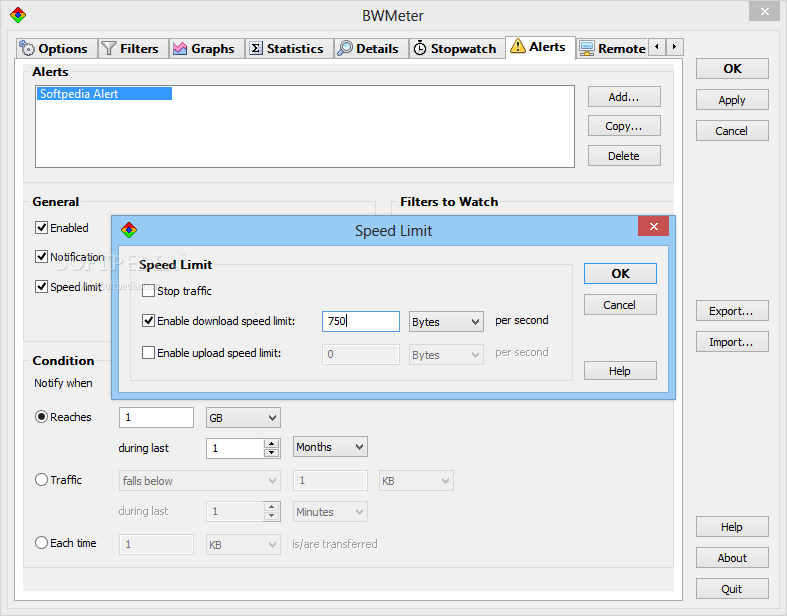Increase the during last months spinner value
The height and width of the screenshot is (616, 787).
coord(272,443)
